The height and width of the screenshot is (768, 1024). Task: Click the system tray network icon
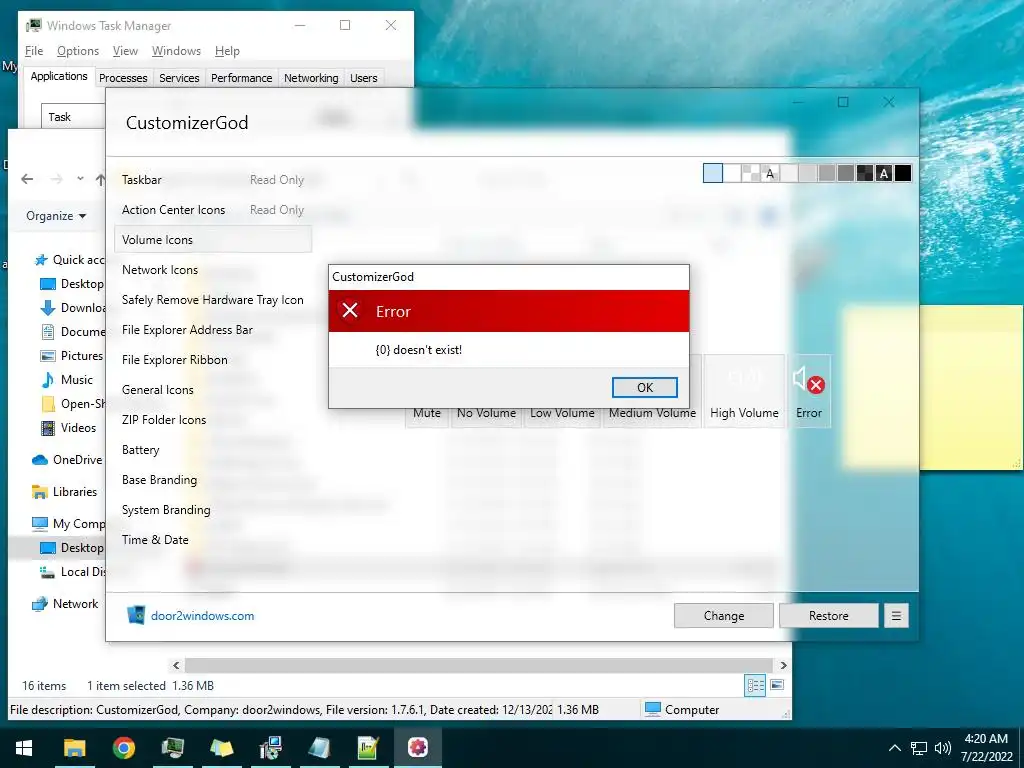click(x=919, y=748)
